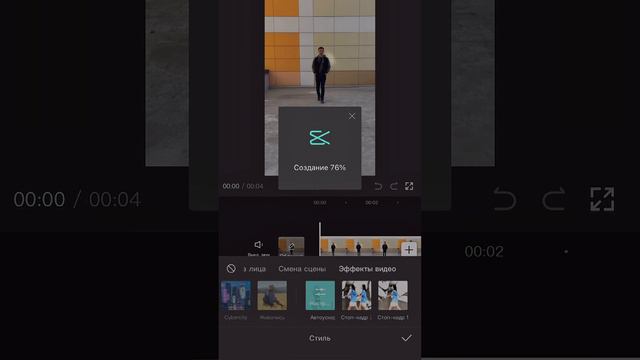
Task: Confirm style with the checkmark
Action: click(407, 338)
